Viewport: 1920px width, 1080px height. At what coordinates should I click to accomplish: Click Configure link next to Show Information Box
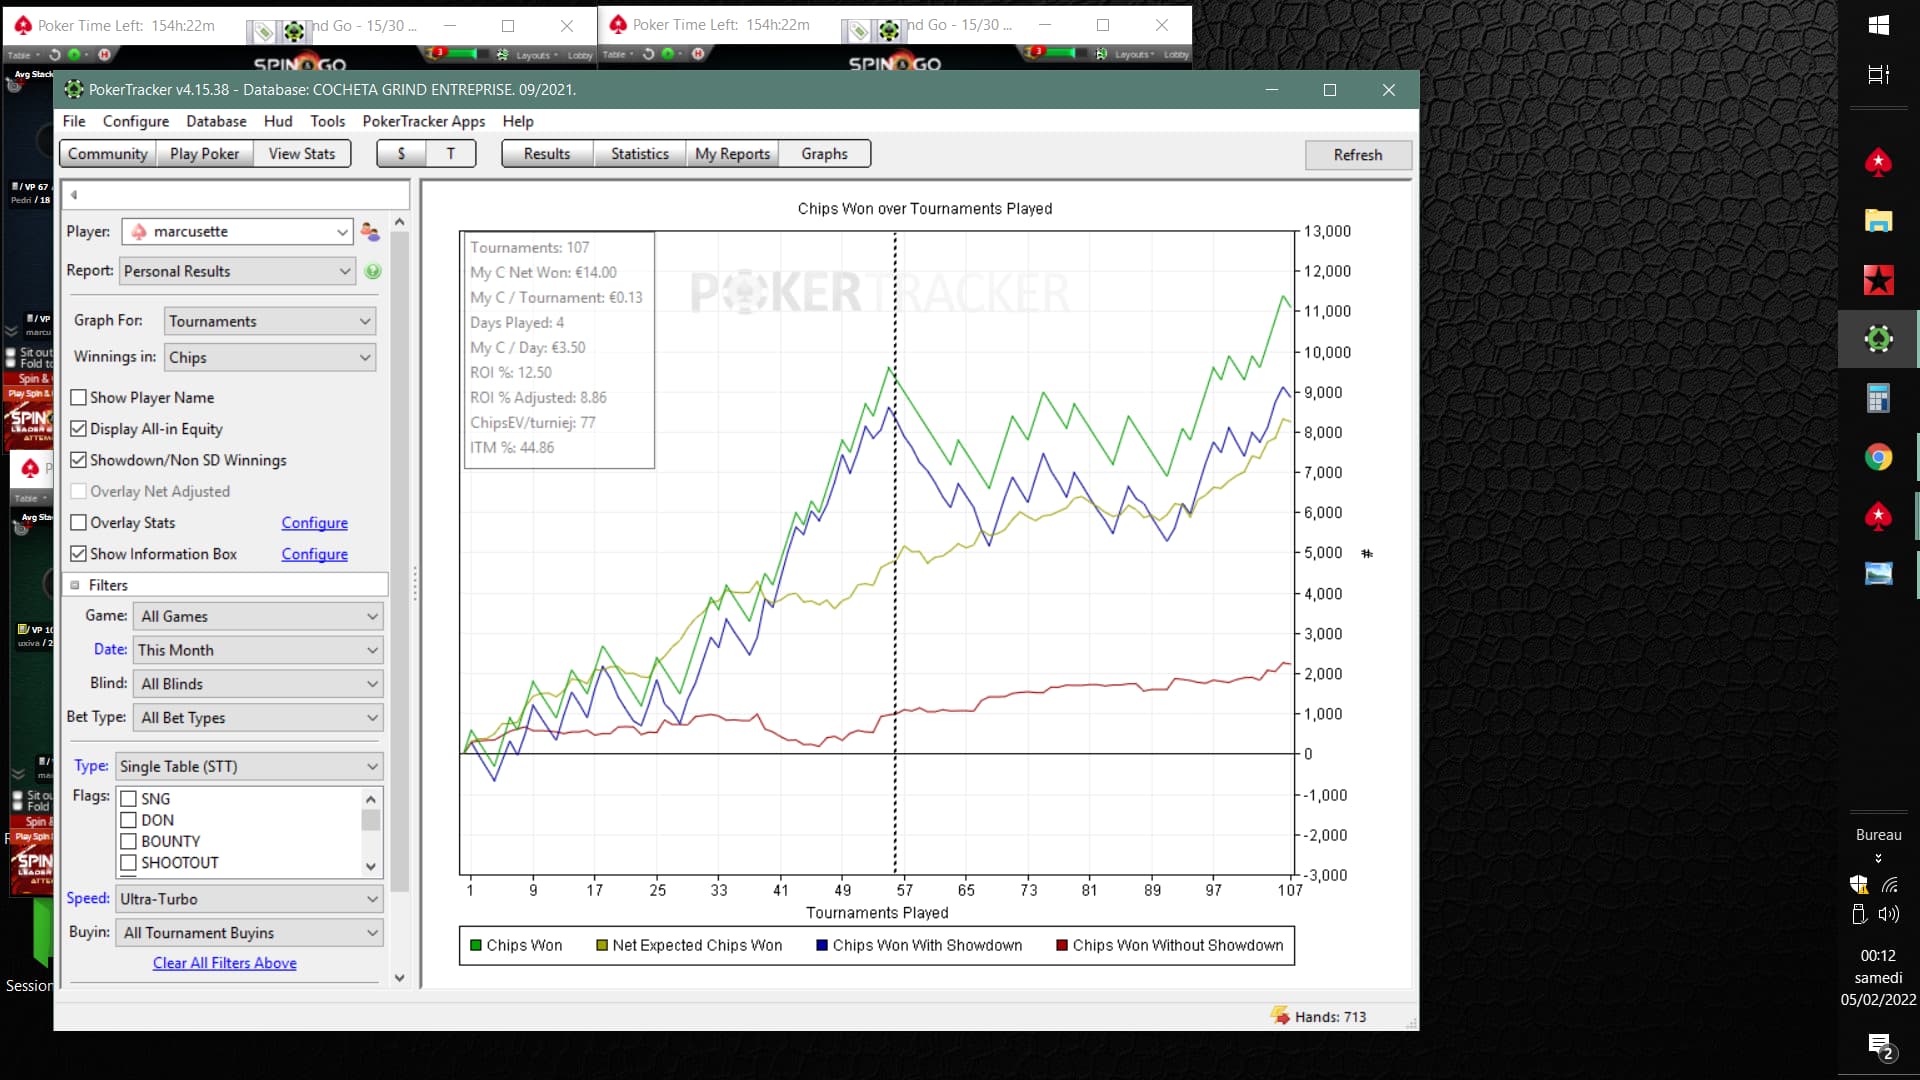point(314,554)
